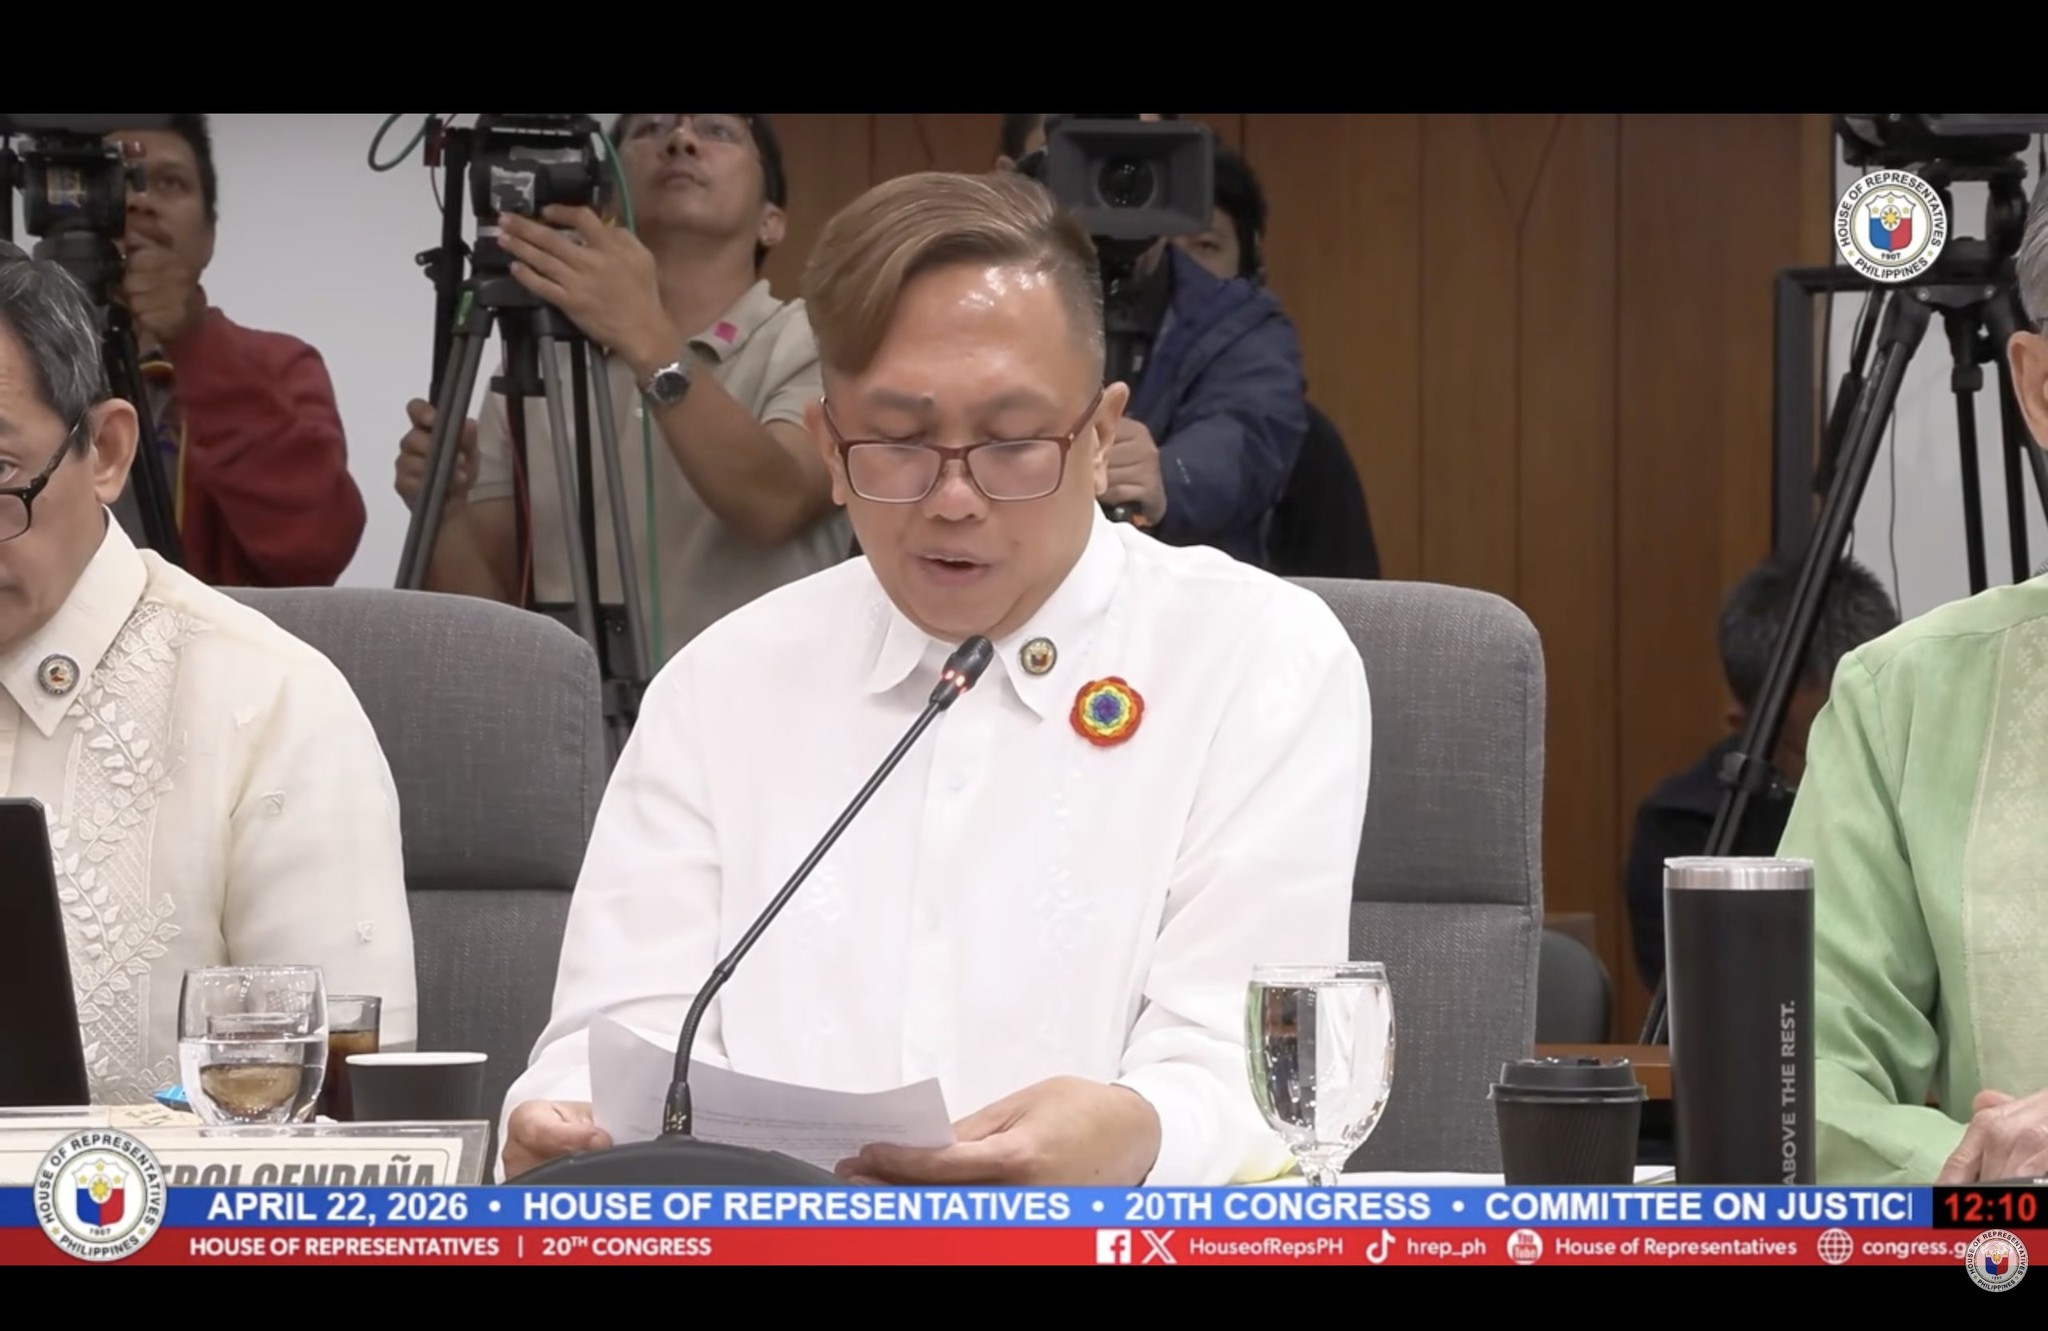Viewport: 2048px width, 1331px height.
Task: Click the large seal logo at the bottom left
Action: click(x=99, y=1197)
